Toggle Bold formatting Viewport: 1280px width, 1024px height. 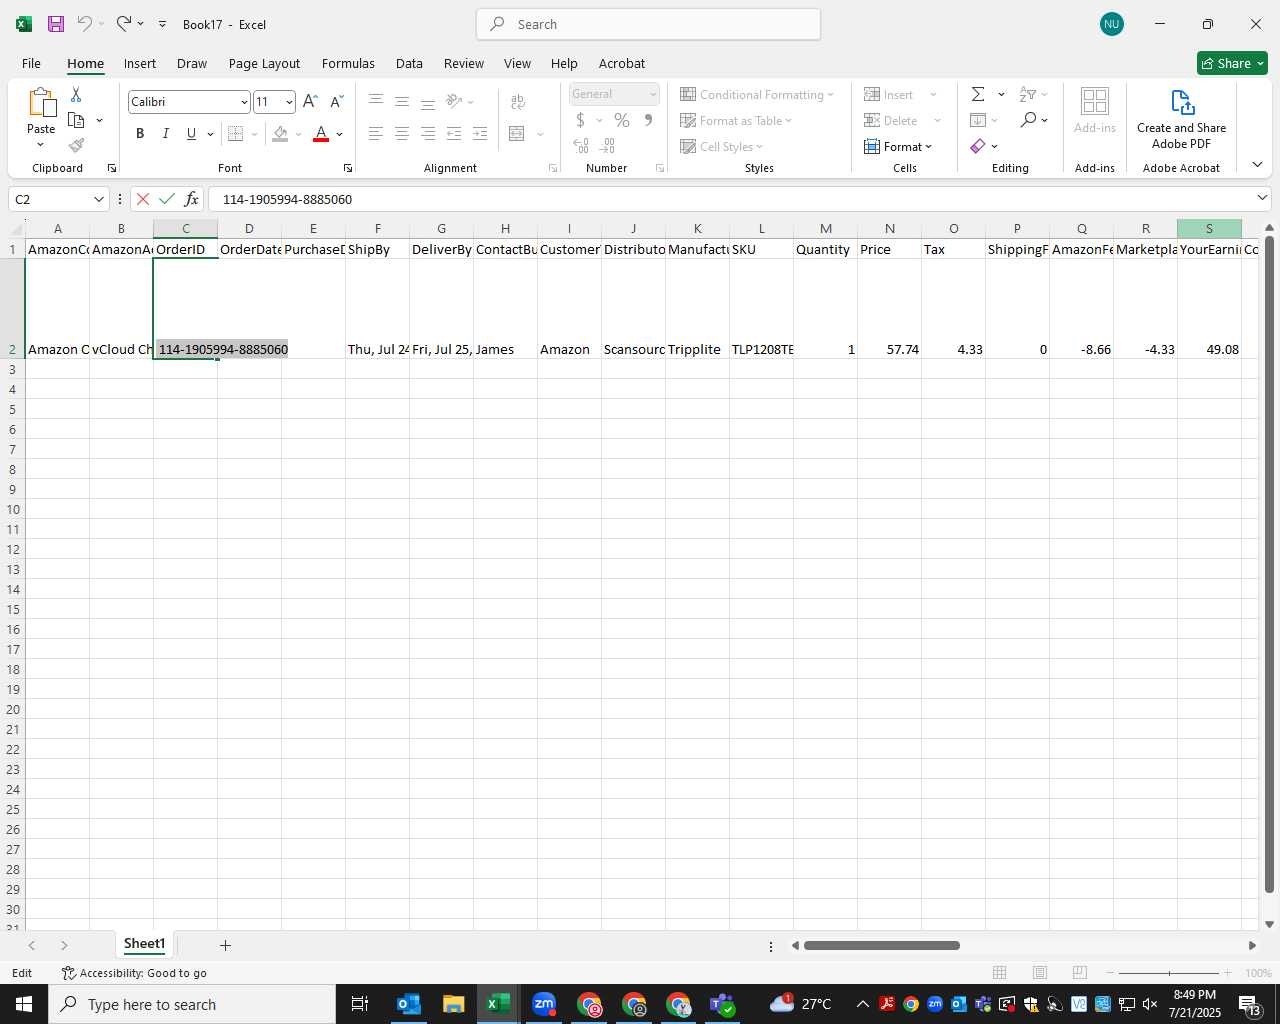click(x=140, y=134)
